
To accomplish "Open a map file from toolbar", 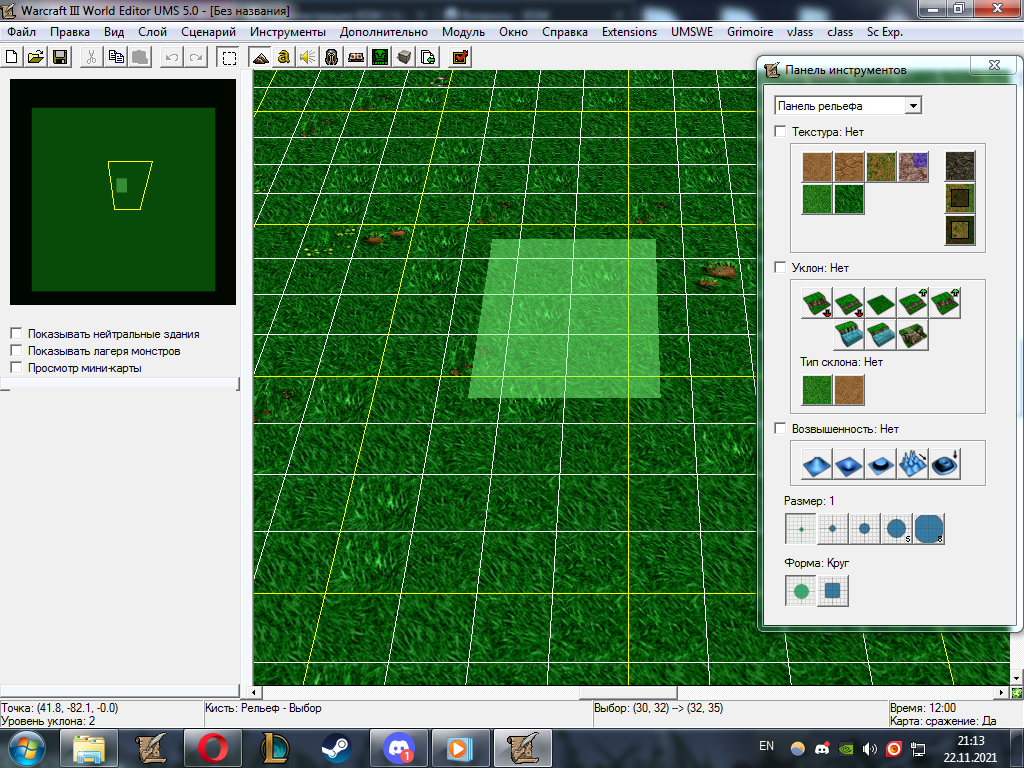I will pyautogui.click(x=36, y=57).
